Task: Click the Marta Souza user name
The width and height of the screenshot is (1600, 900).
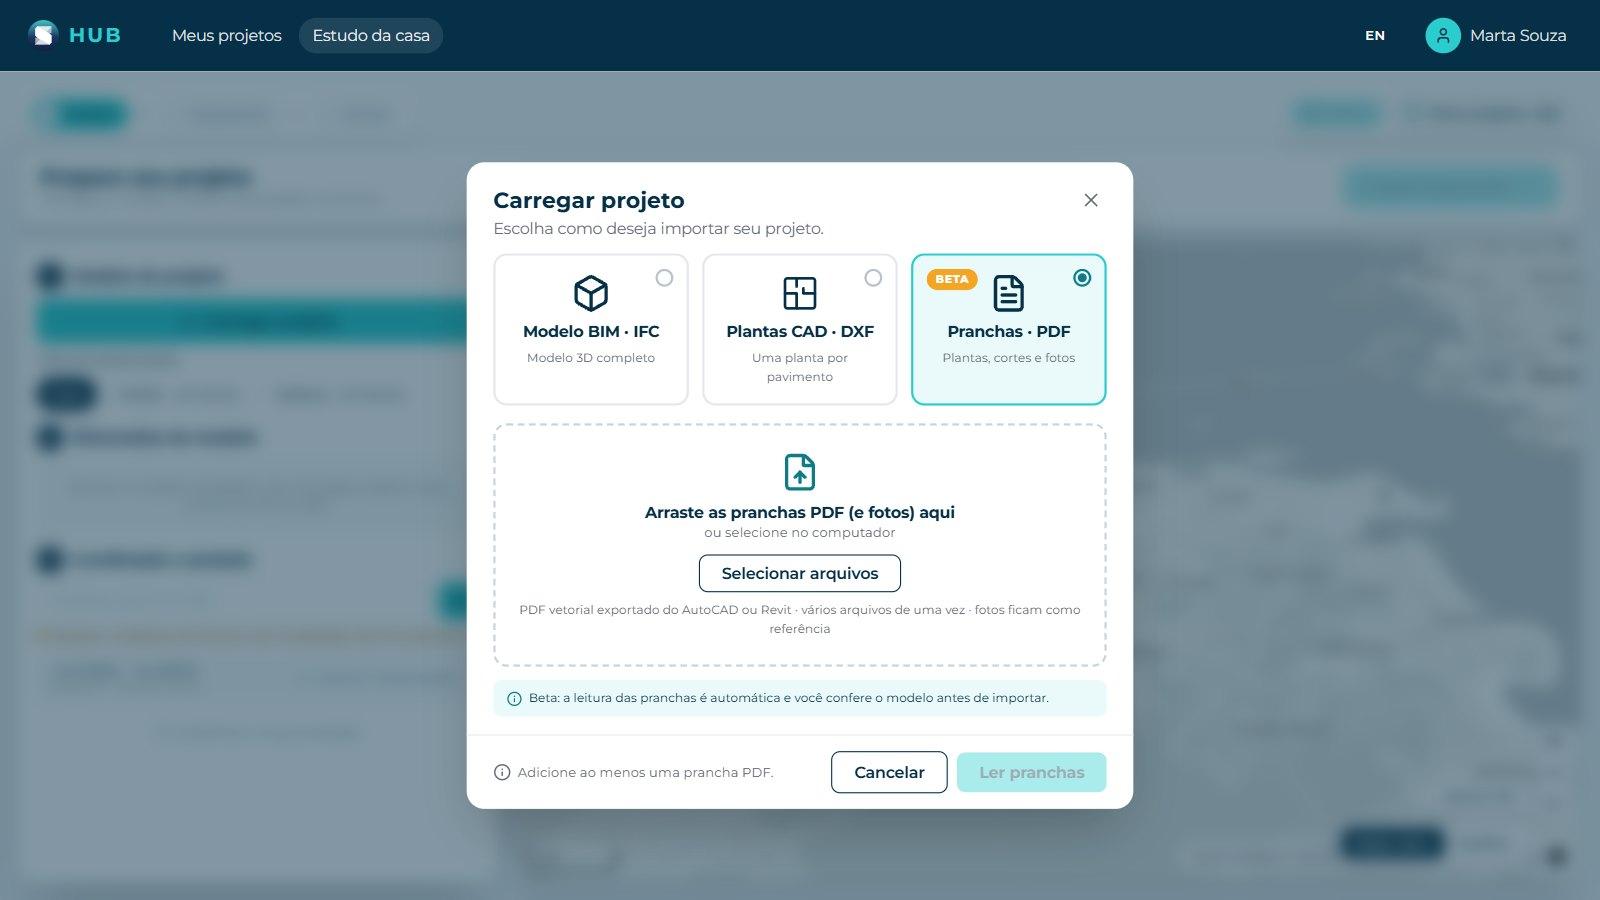Action: tap(1518, 35)
